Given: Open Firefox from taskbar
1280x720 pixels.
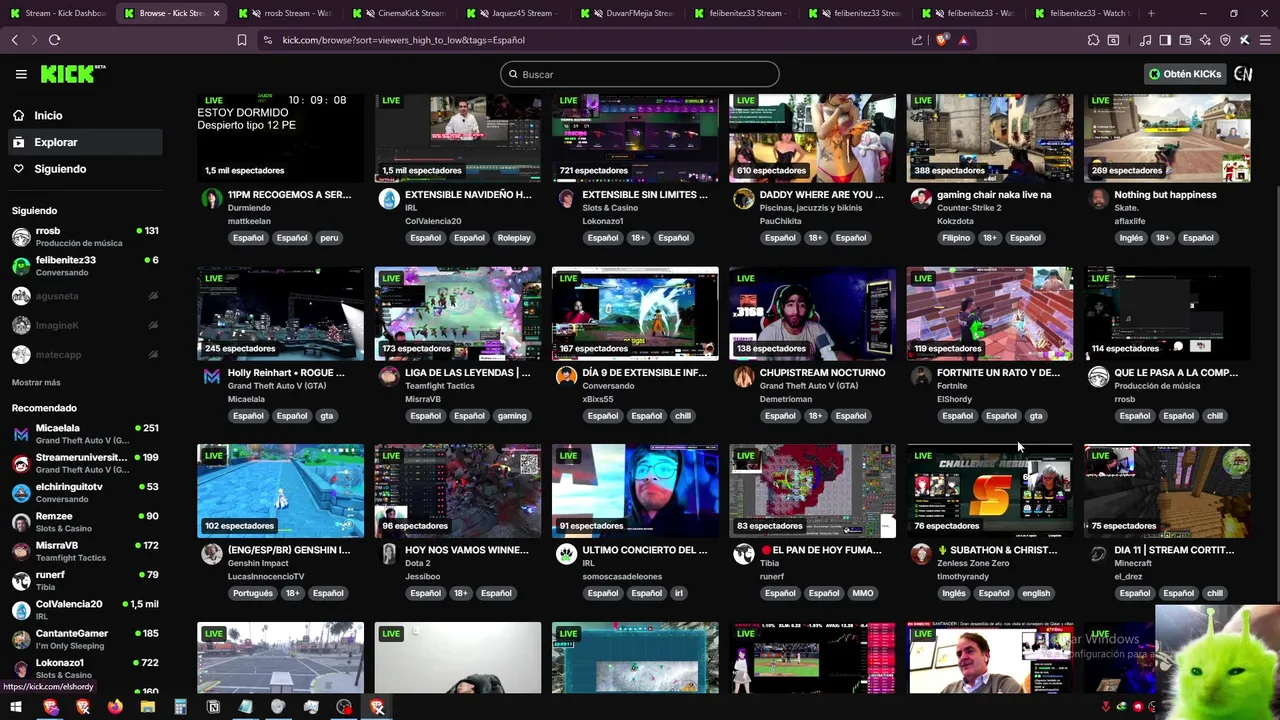Looking at the screenshot, I should click(x=115, y=707).
